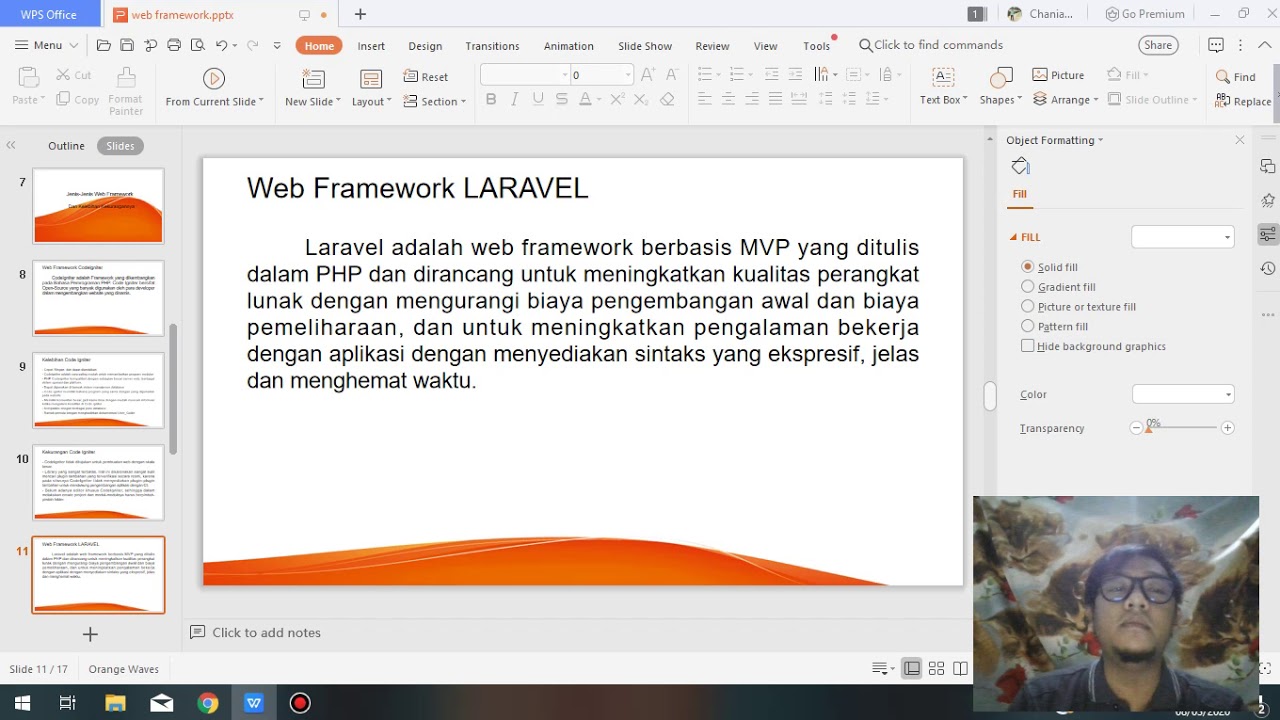The width and height of the screenshot is (1280, 720).
Task: Open the Insert ribbon tab
Action: point(371,46)
